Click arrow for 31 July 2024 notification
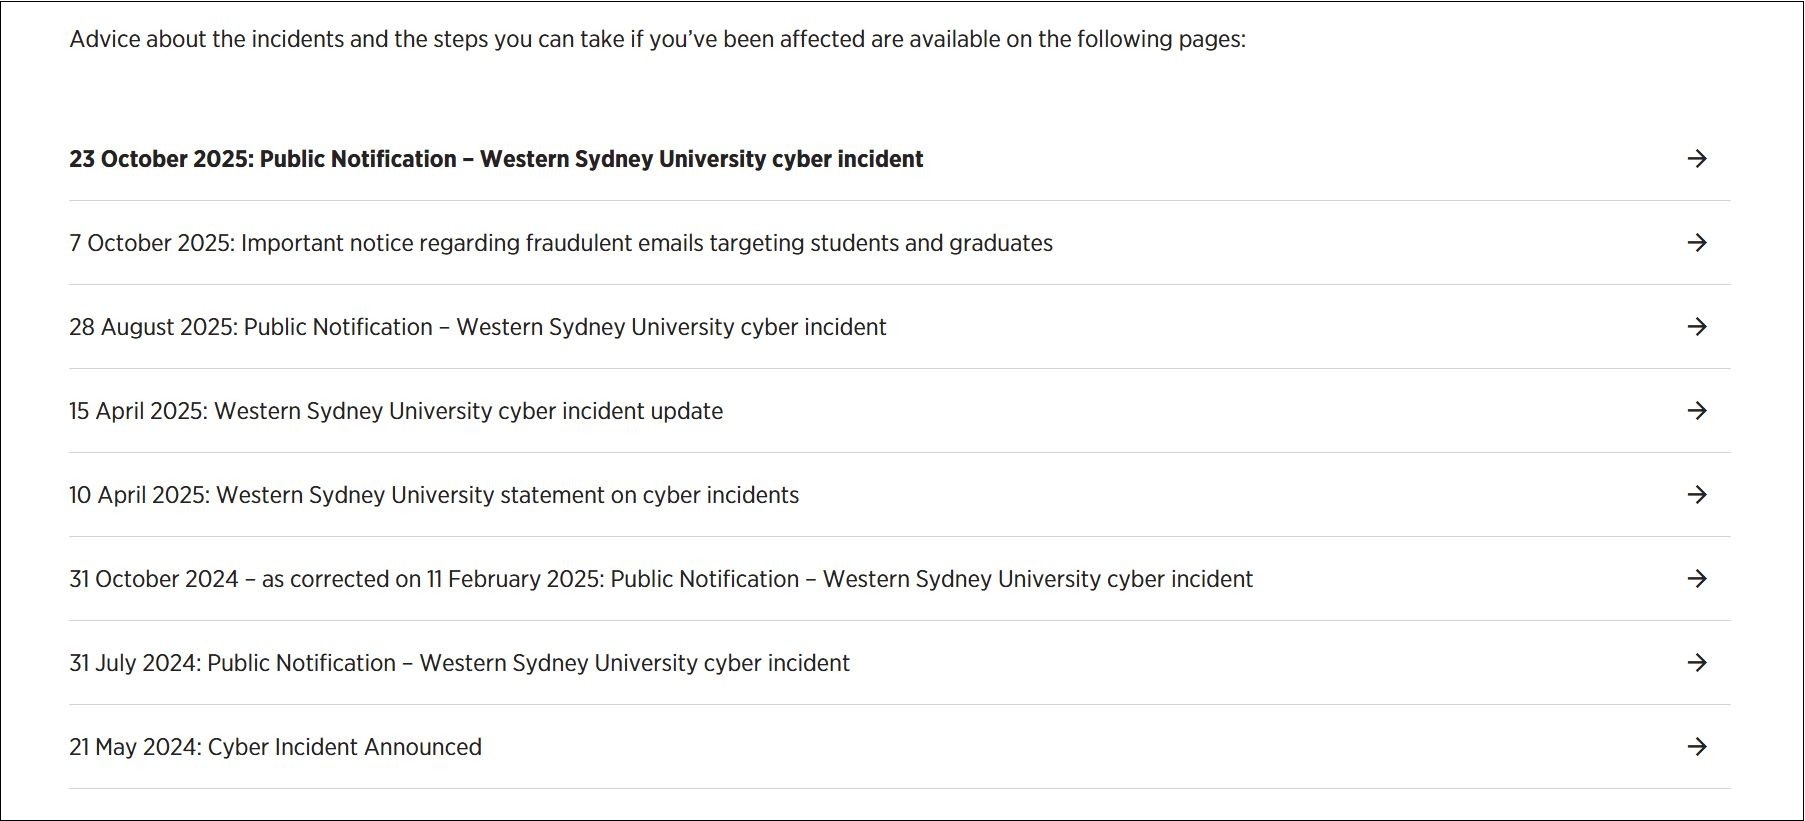 tap(1696, 663)
